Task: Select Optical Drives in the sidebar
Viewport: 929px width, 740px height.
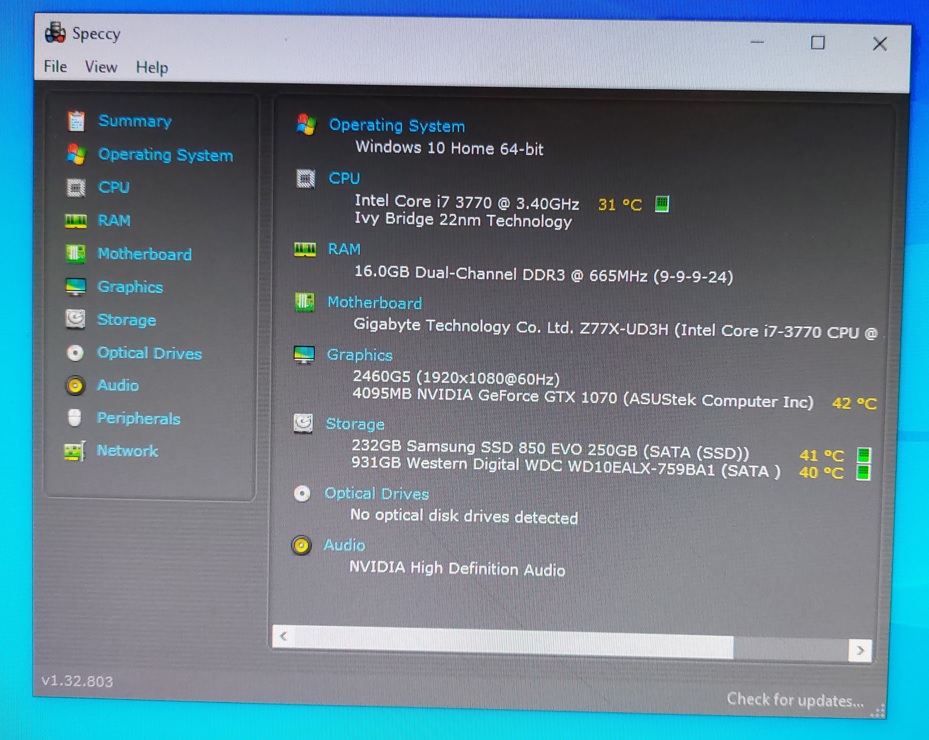Action: (149, 353)
